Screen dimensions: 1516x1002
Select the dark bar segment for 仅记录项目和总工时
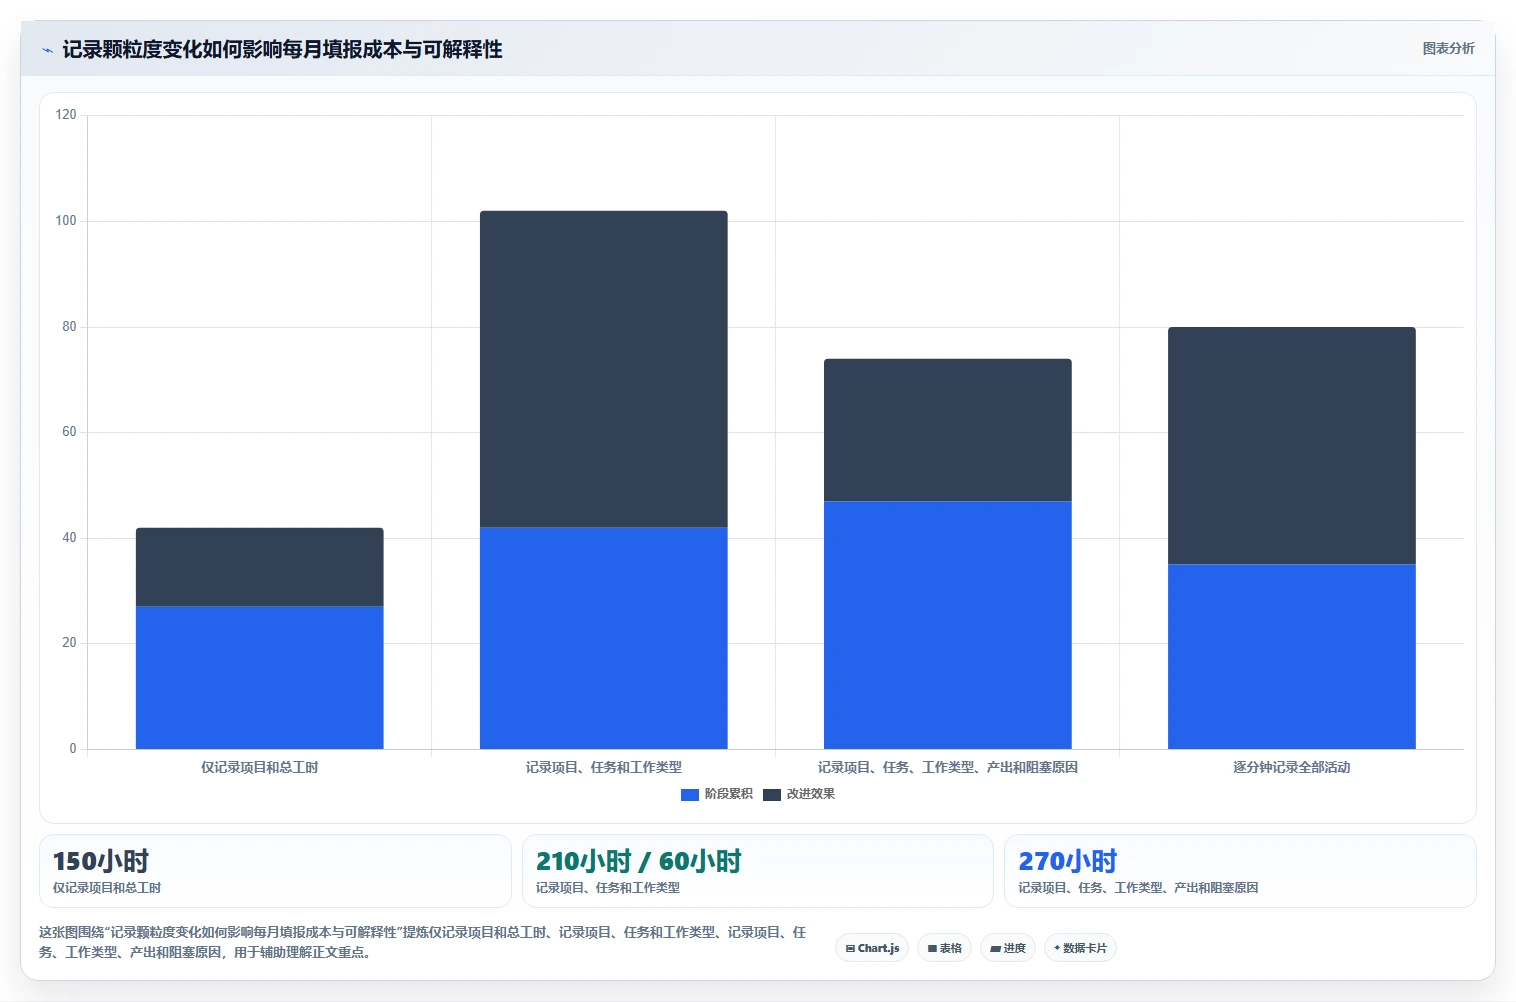(x=260, y=567)
